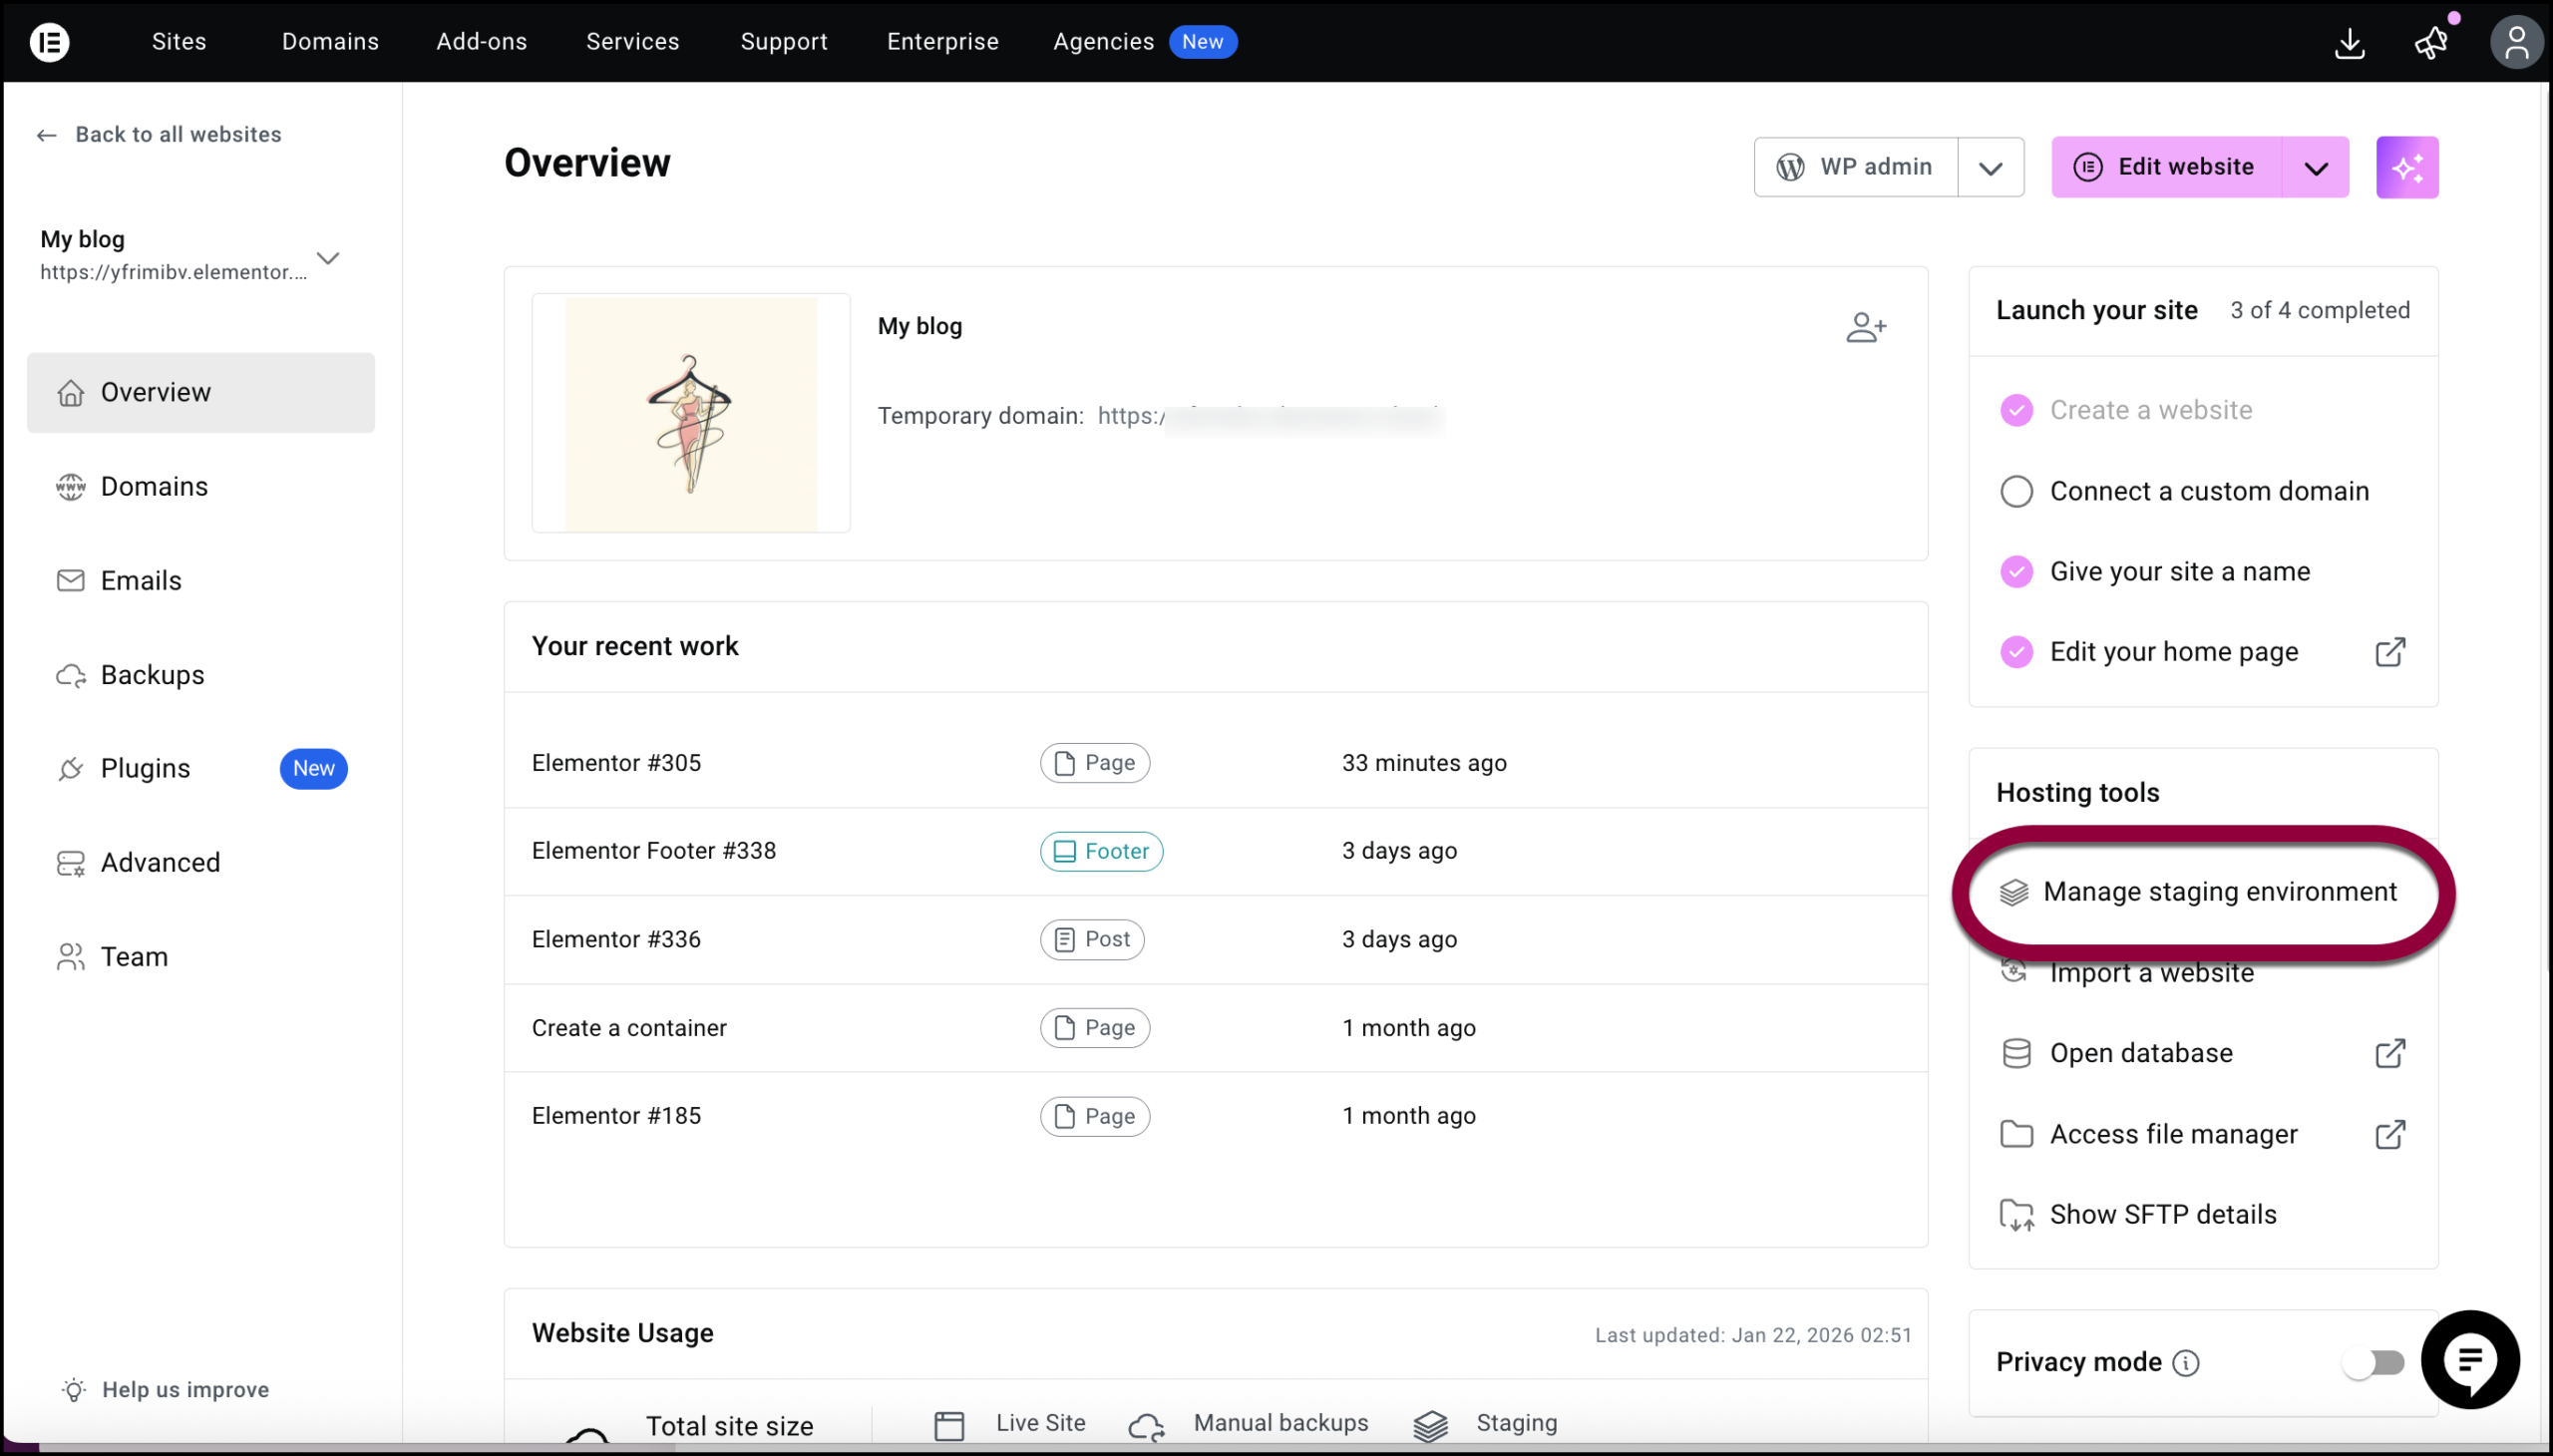Expand the Edit website dropdown arrow
The height and width of the screenshot is (1456, 2553).
[x=2315, y=168]
